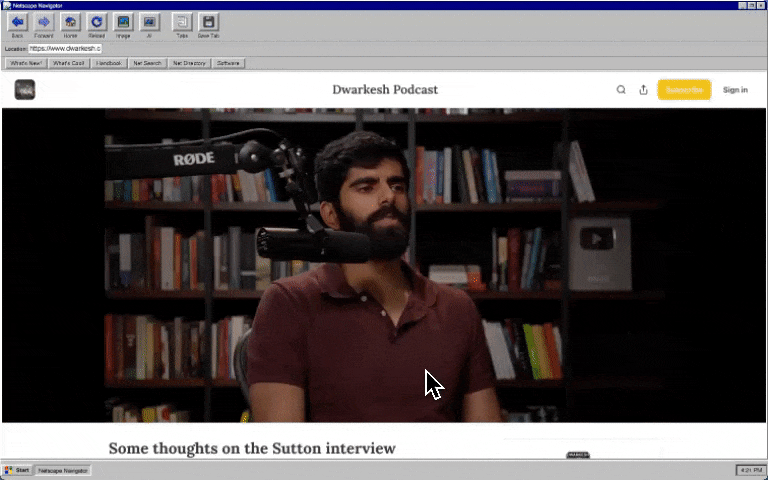
Task: Open the Dwarkesh Podcast title link
Action: tap(385, 90)
